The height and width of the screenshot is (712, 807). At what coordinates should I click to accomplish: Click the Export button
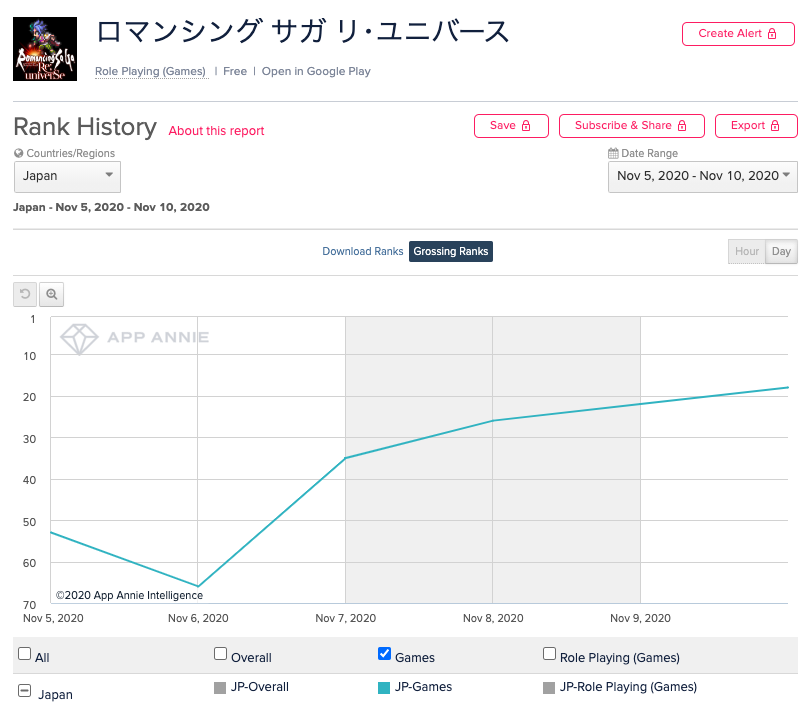(x=756, y=126)
